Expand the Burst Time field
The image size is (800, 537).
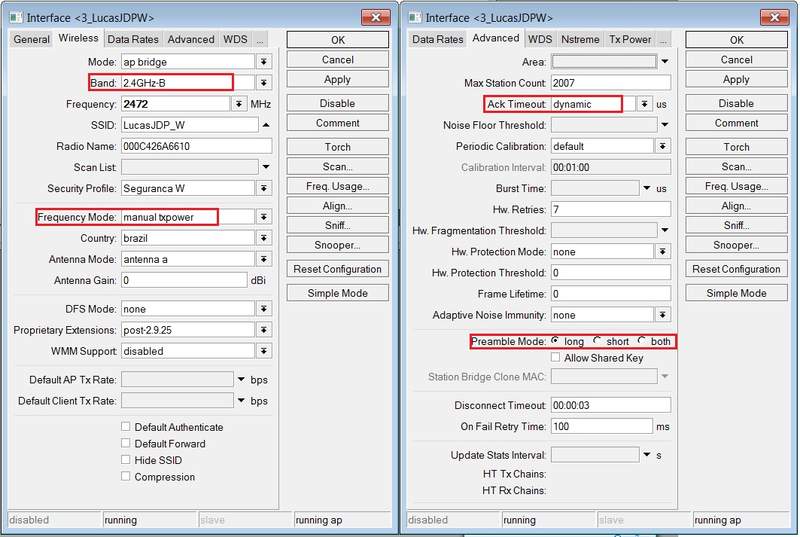click(x=646, y=188)
